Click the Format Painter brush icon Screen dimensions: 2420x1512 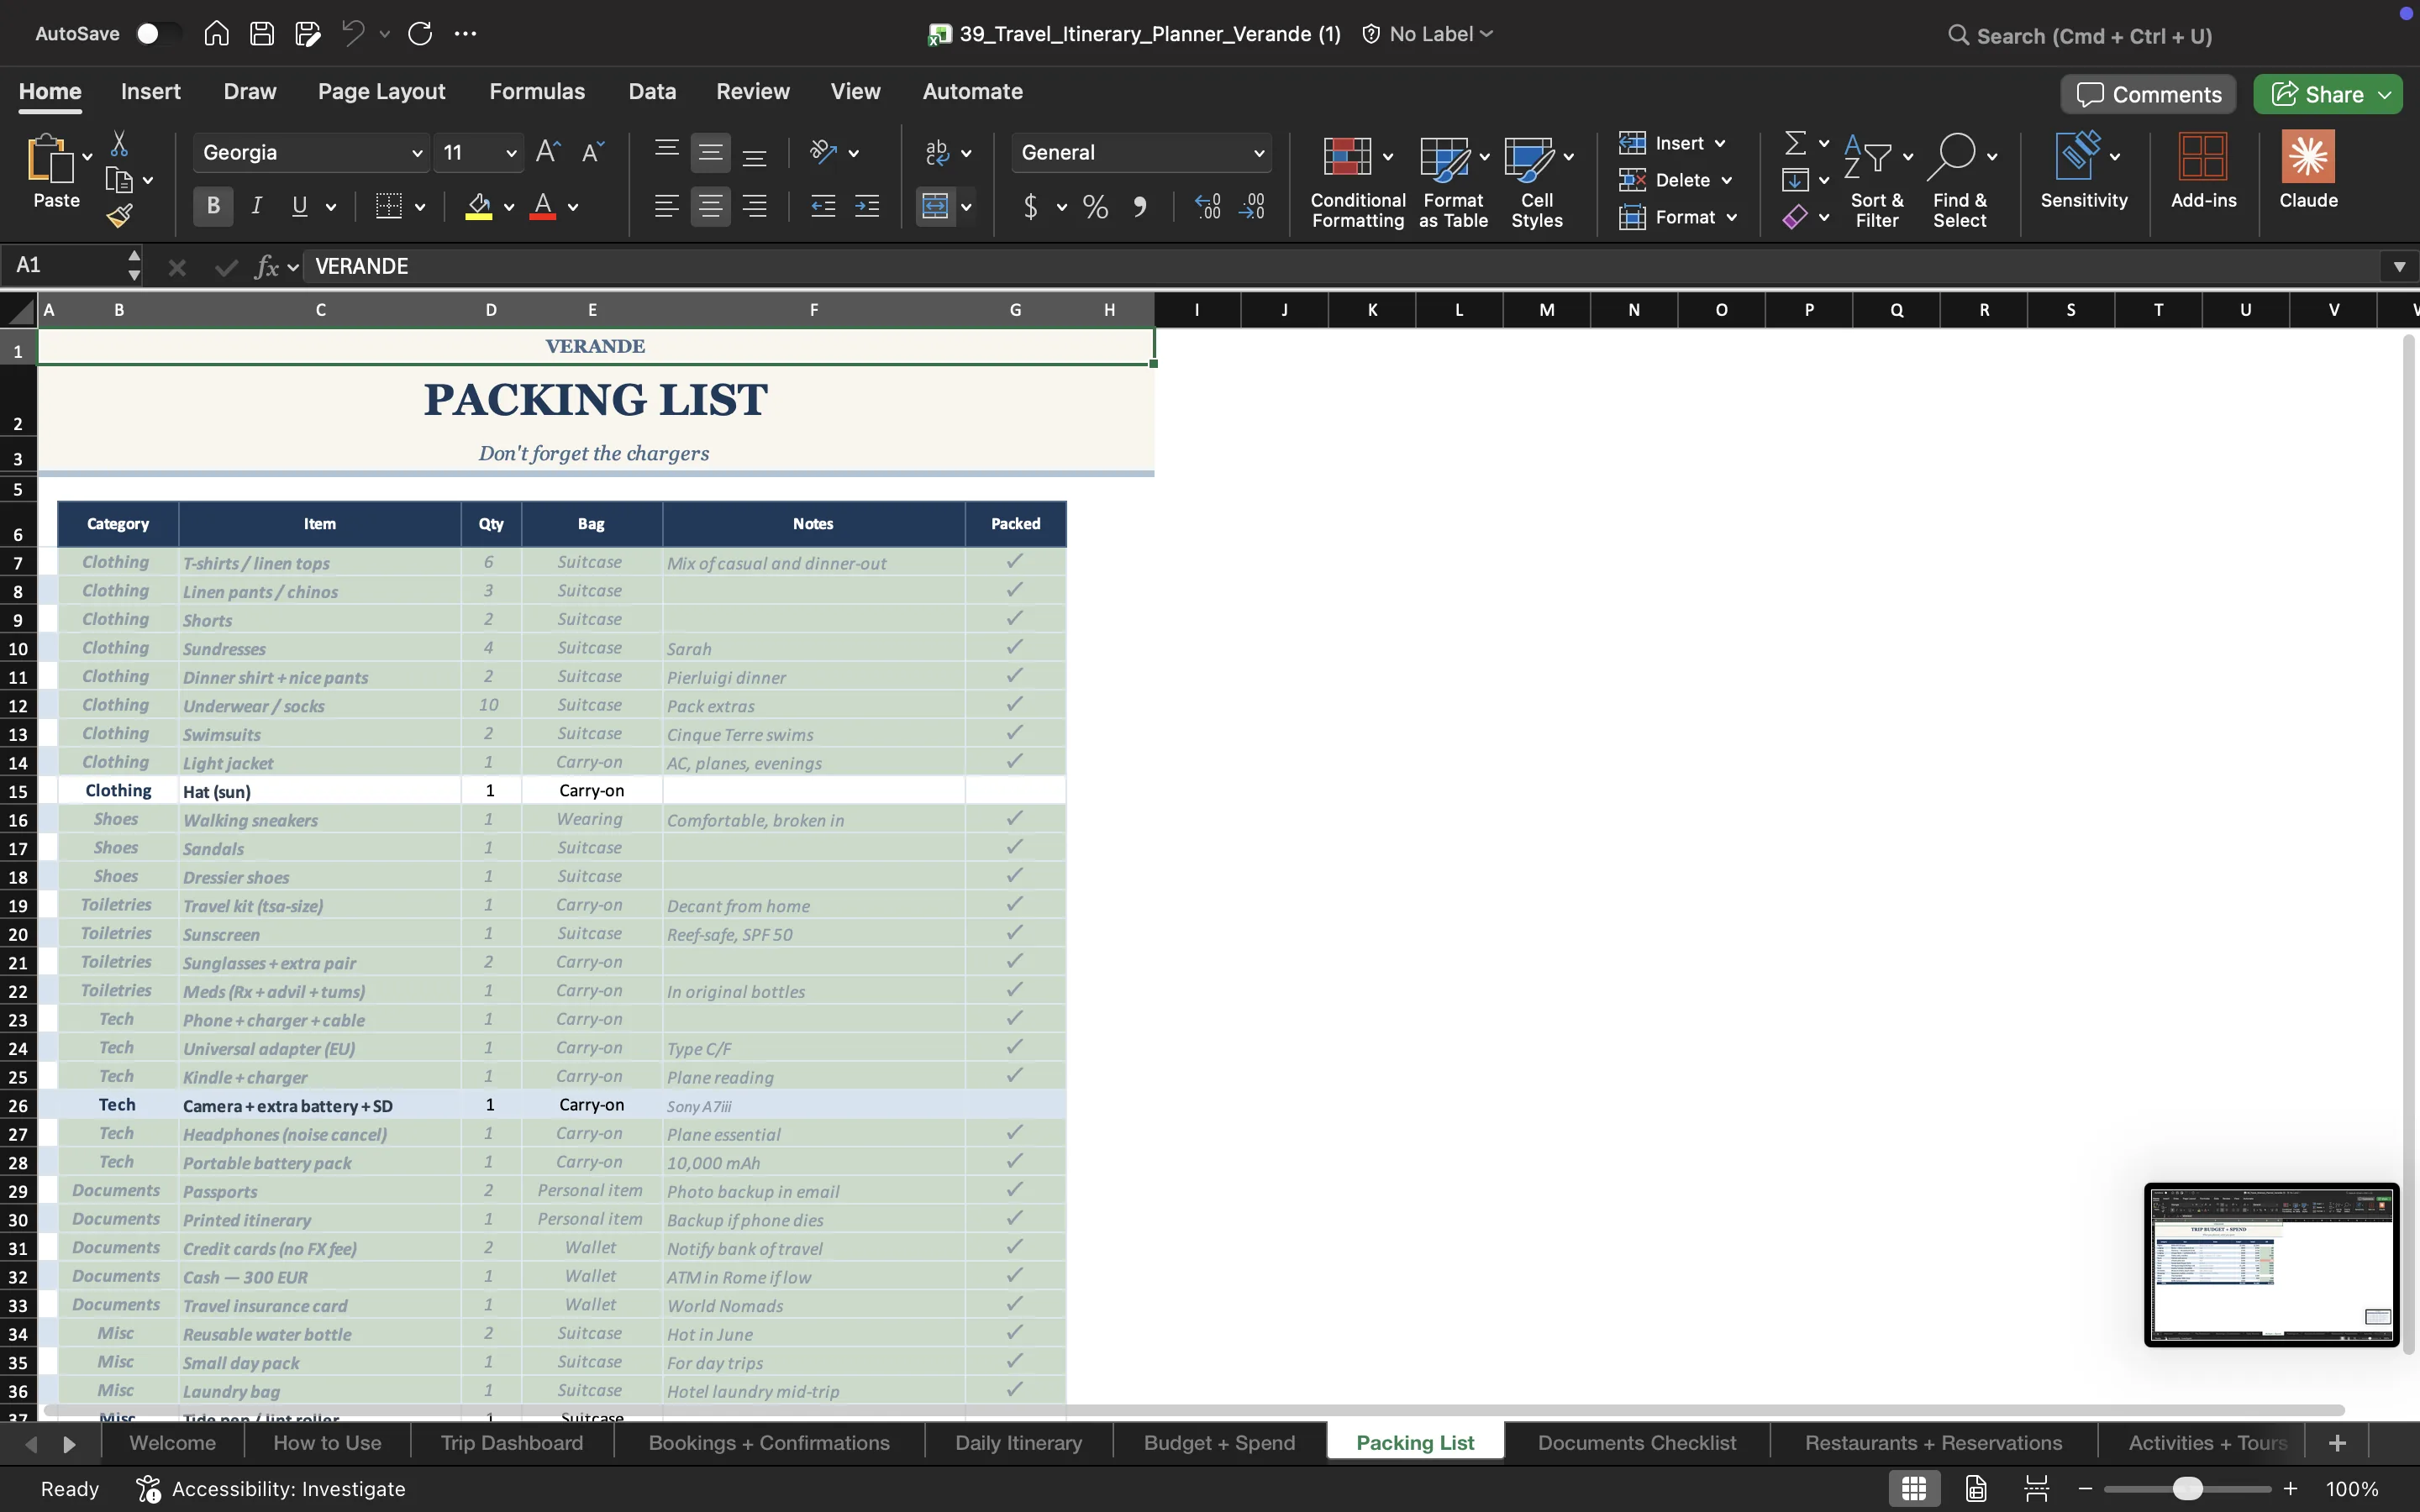pos(120,215)
